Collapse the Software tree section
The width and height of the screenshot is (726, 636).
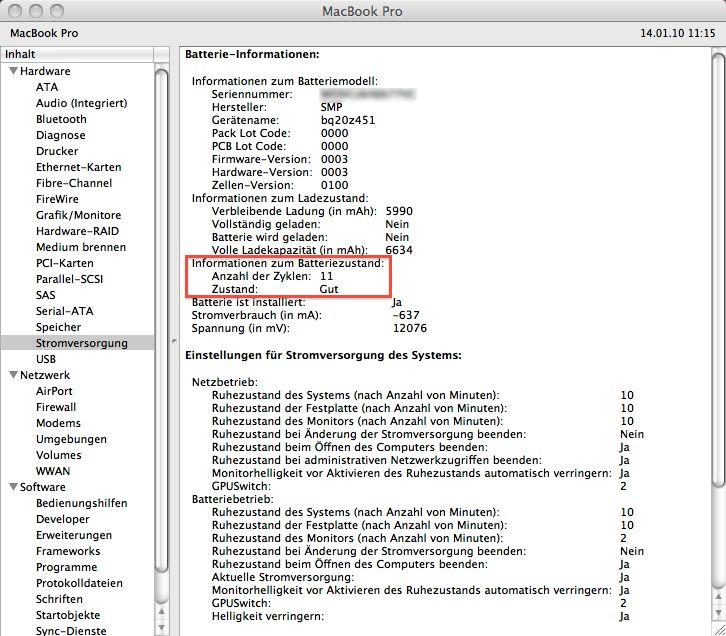tap(13, 487)
